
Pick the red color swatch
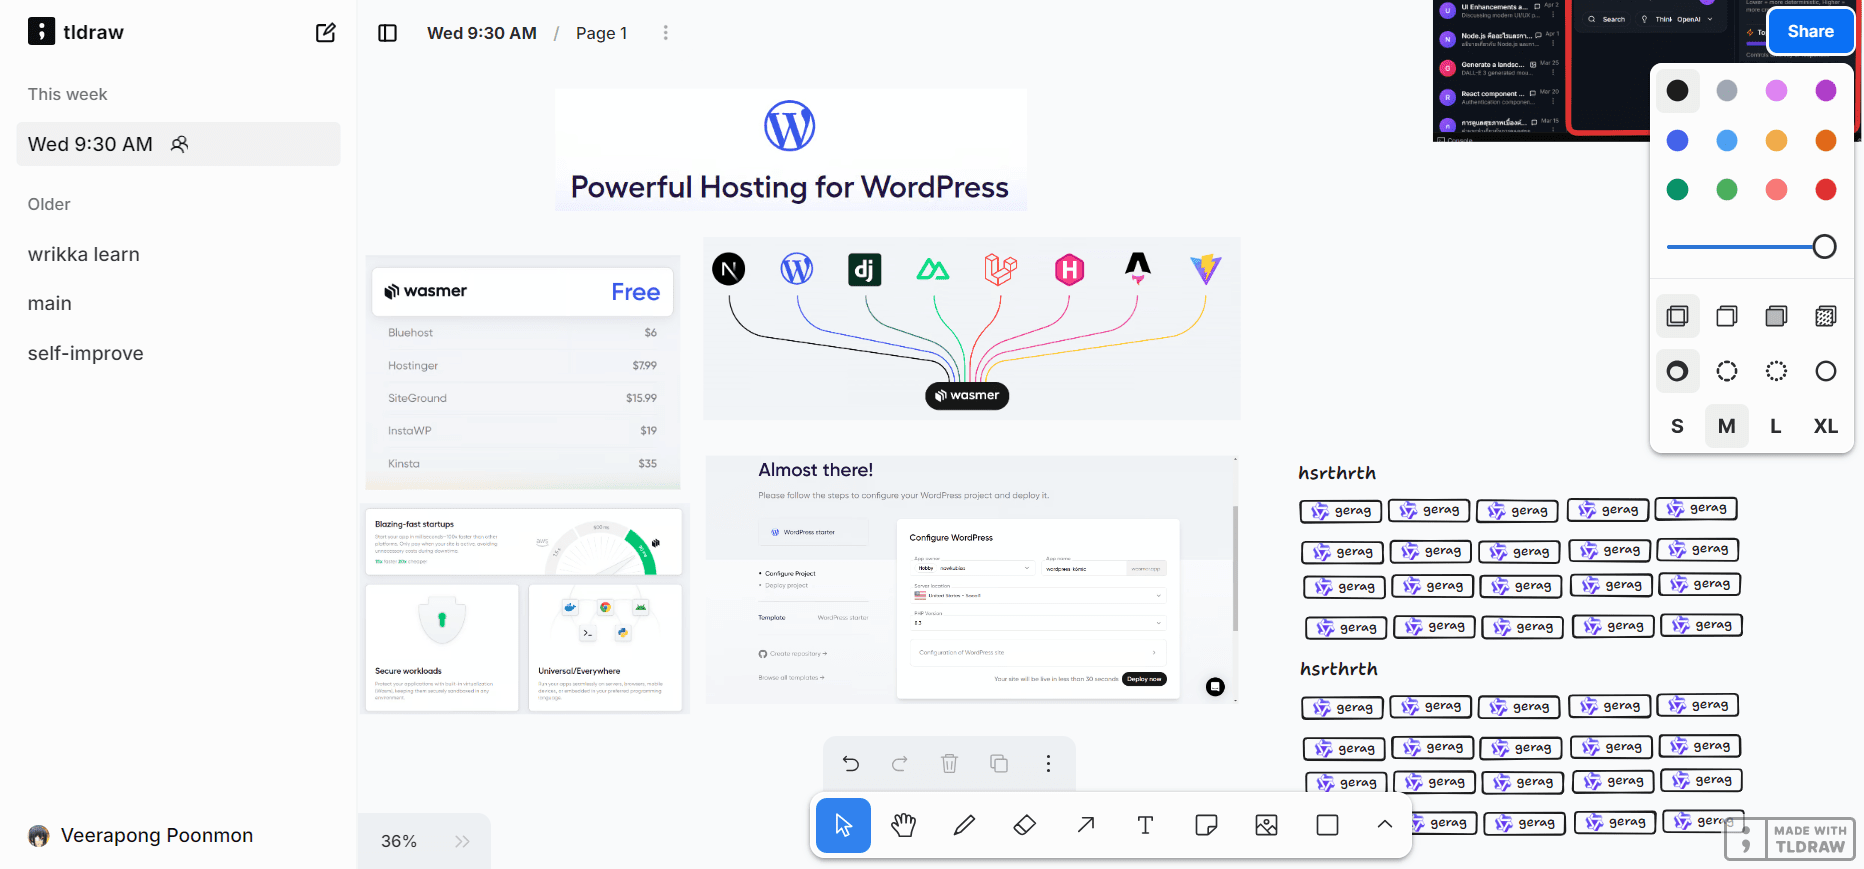(x=1826, y=190)
